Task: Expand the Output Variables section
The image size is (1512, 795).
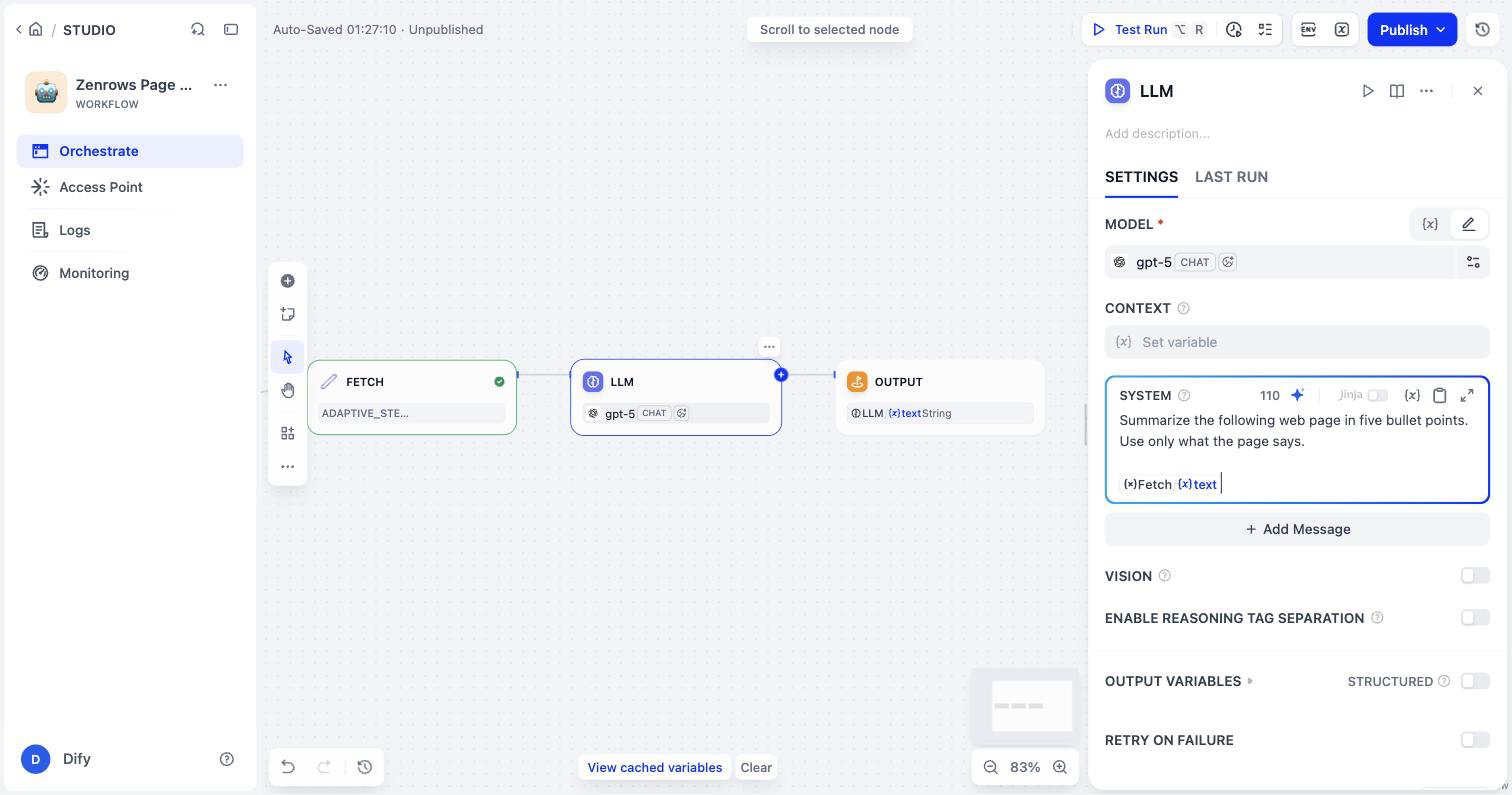Action: (1179, 681)
